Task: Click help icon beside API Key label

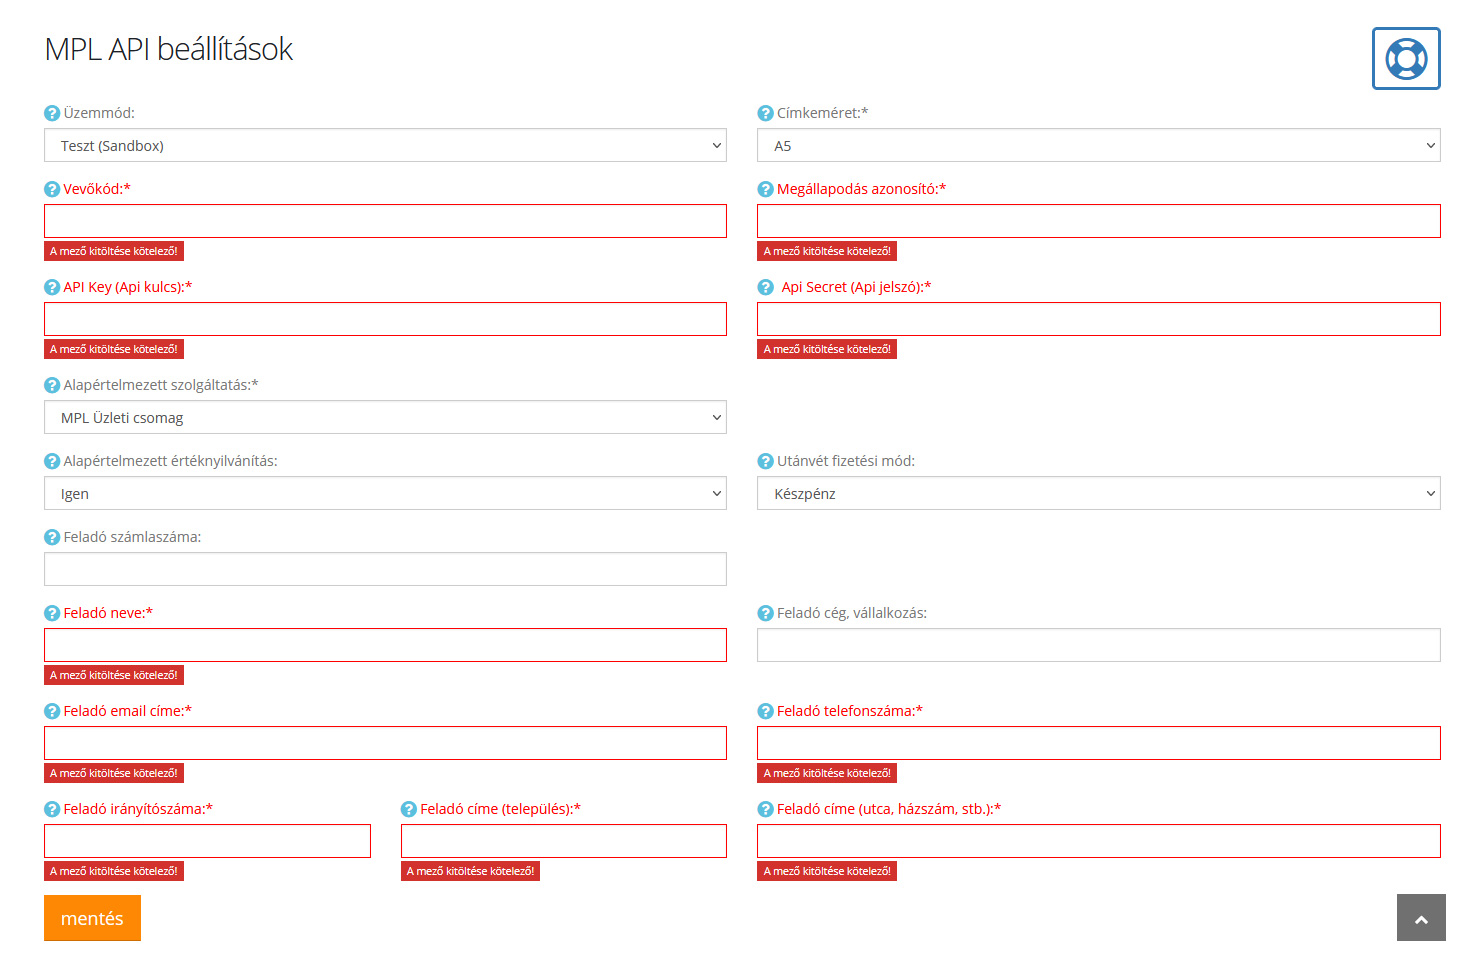Action: pyautogui.click(x=52, y=287)
